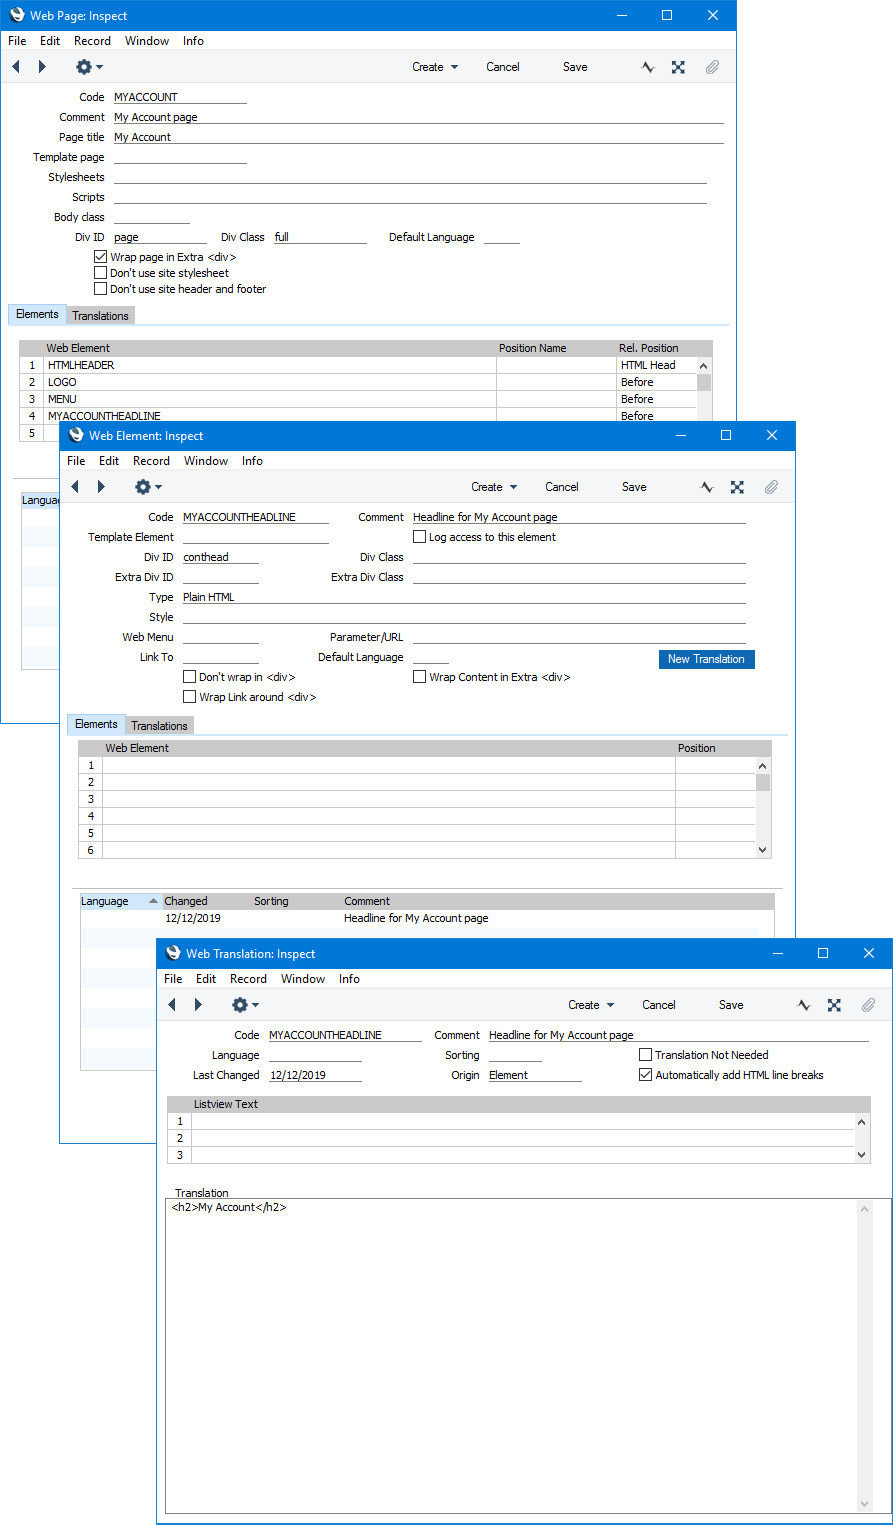The height and width of the screenshot is (1525, 893).
Task: Click up arrow of Web Element matrix scrollbar
Action: pos(763,765)
